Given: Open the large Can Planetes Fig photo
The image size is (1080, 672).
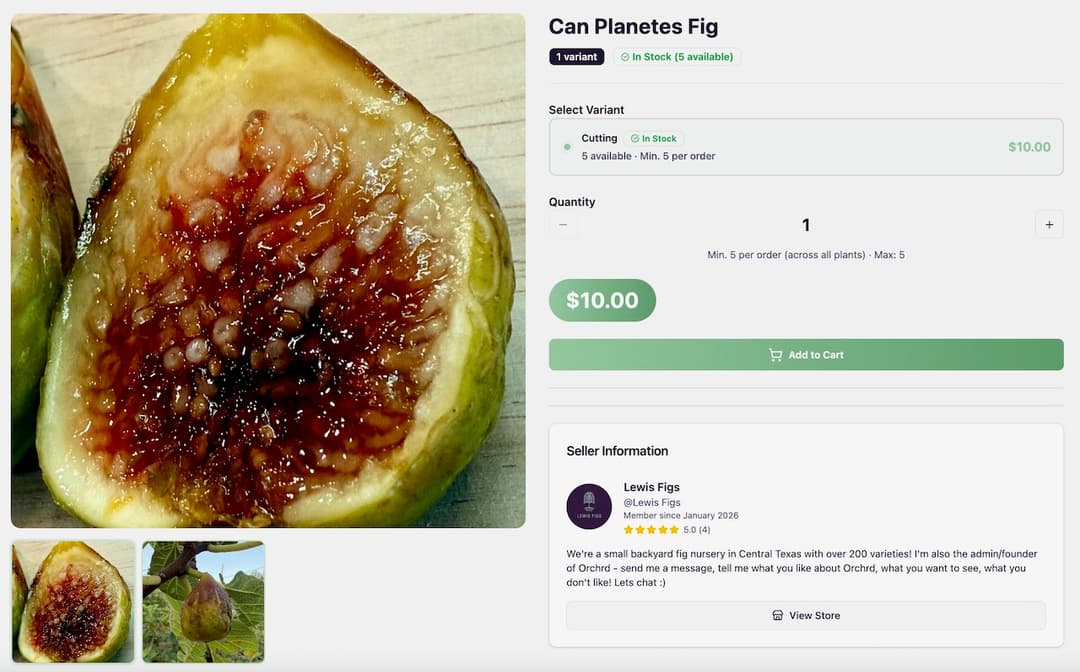Looking at the screenshot, I should pos(268,270).
